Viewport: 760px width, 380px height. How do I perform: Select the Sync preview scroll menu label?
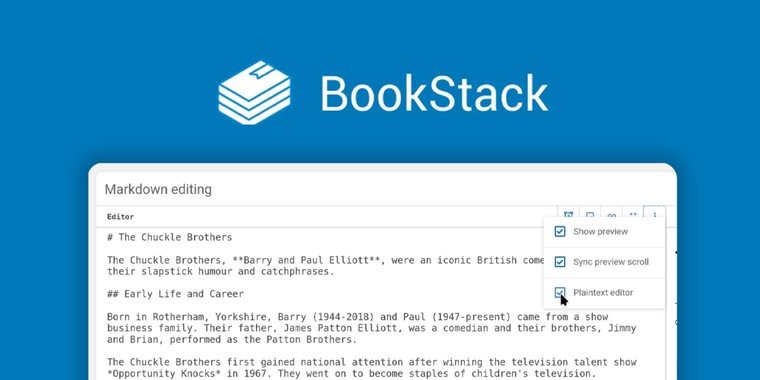click(611, 262)
